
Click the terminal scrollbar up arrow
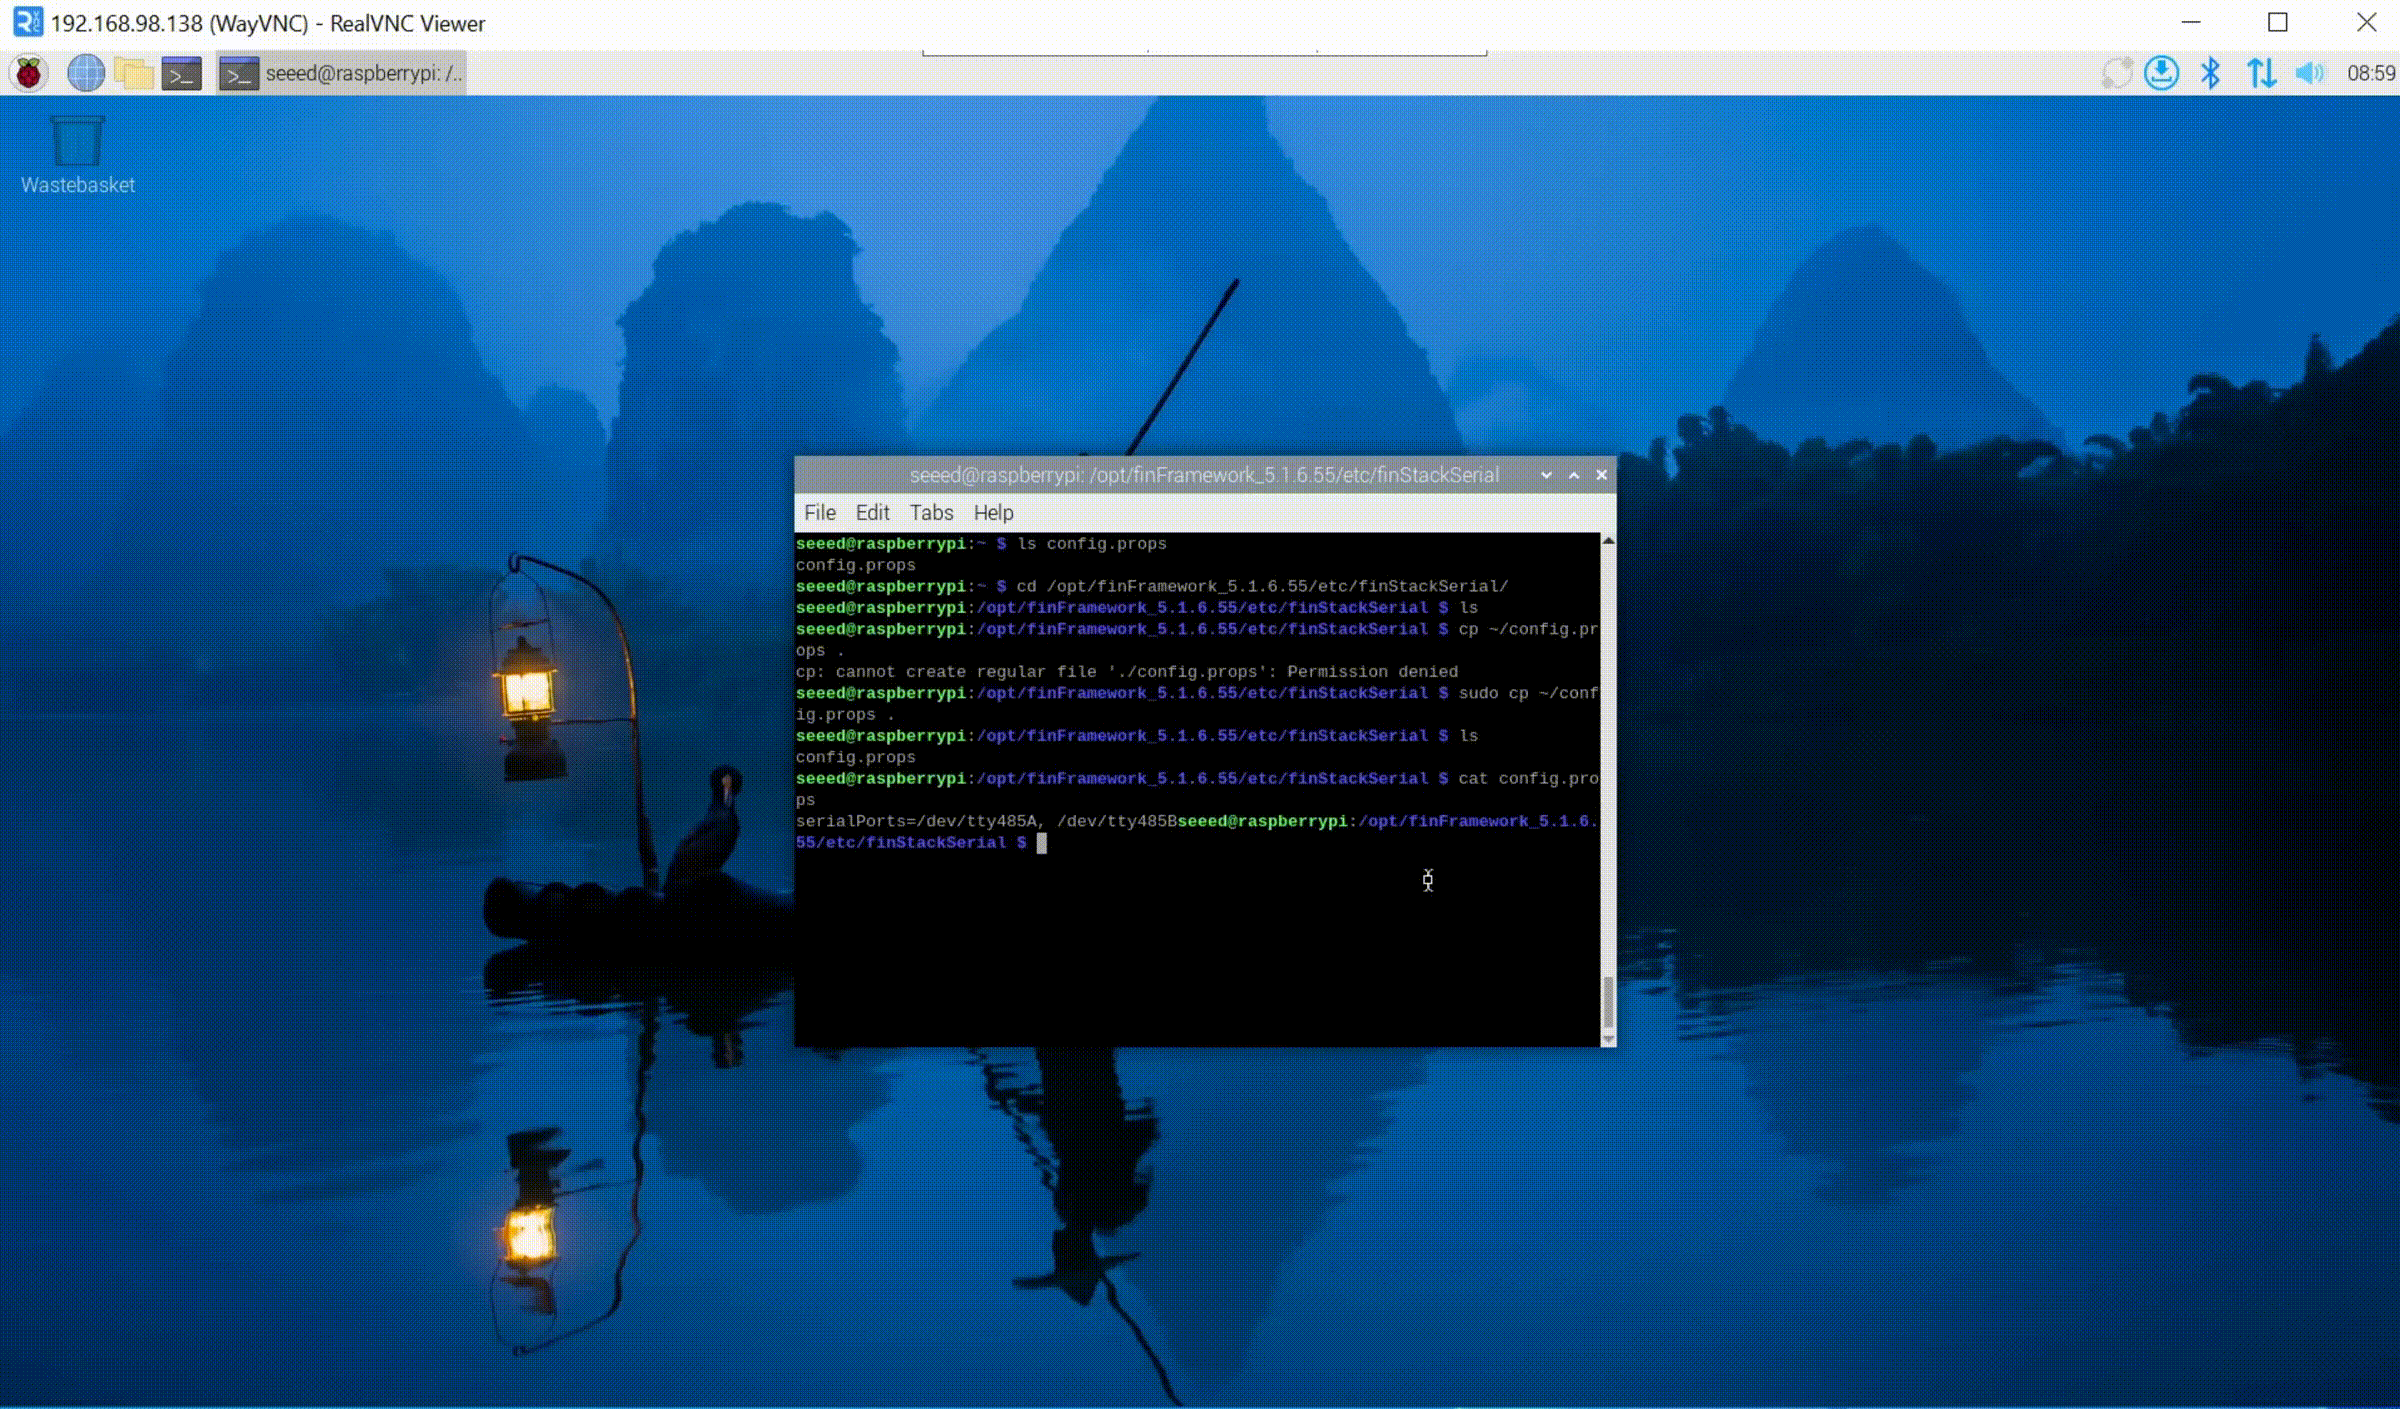pyautogui.click(x=1608, y=541)
